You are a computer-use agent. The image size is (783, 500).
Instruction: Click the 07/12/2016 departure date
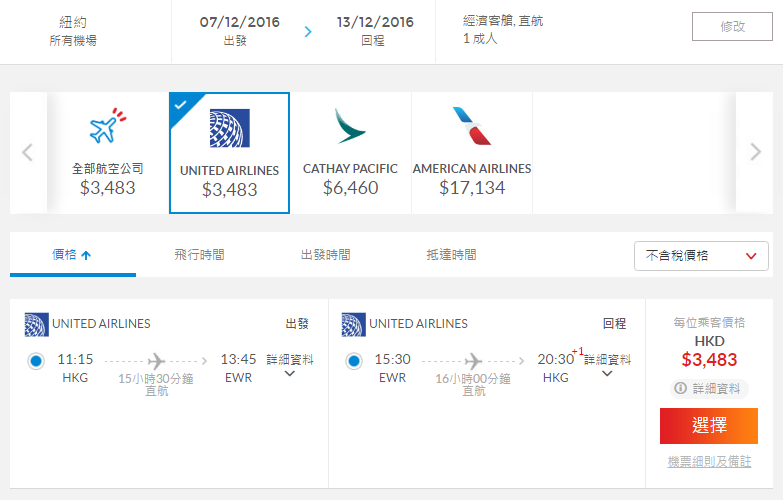(240, 22)
